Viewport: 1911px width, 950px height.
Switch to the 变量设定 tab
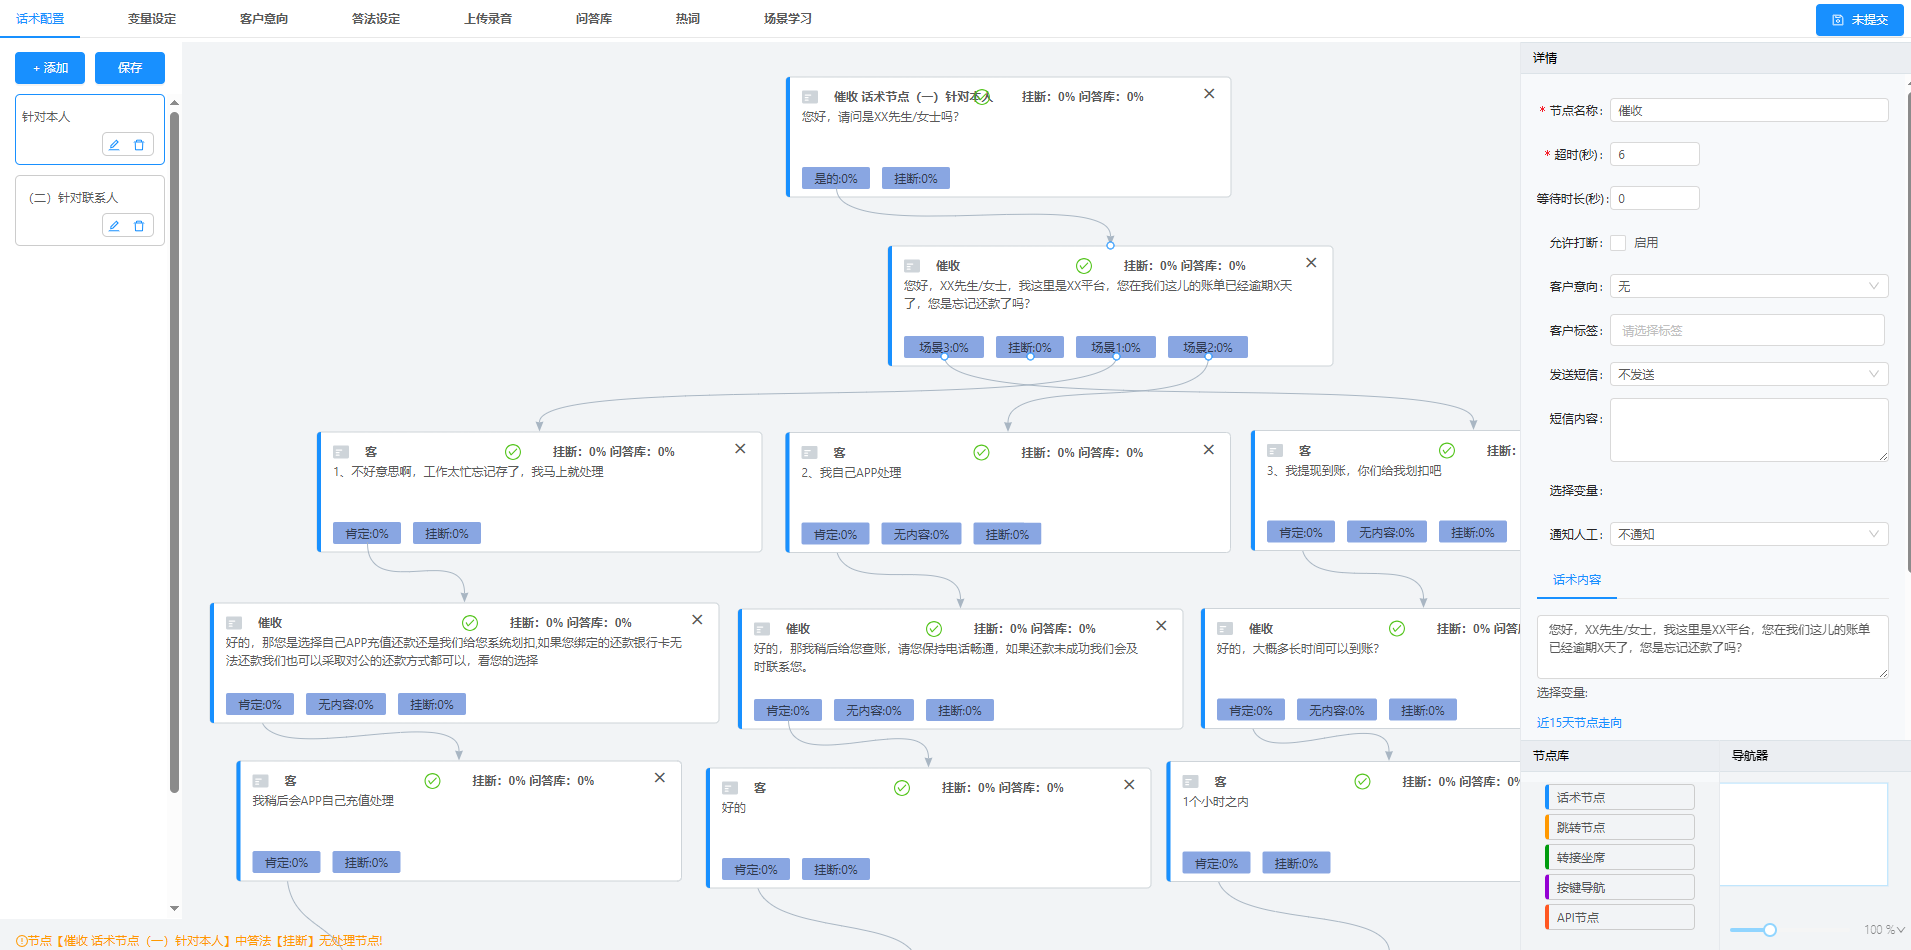point(152,19)
